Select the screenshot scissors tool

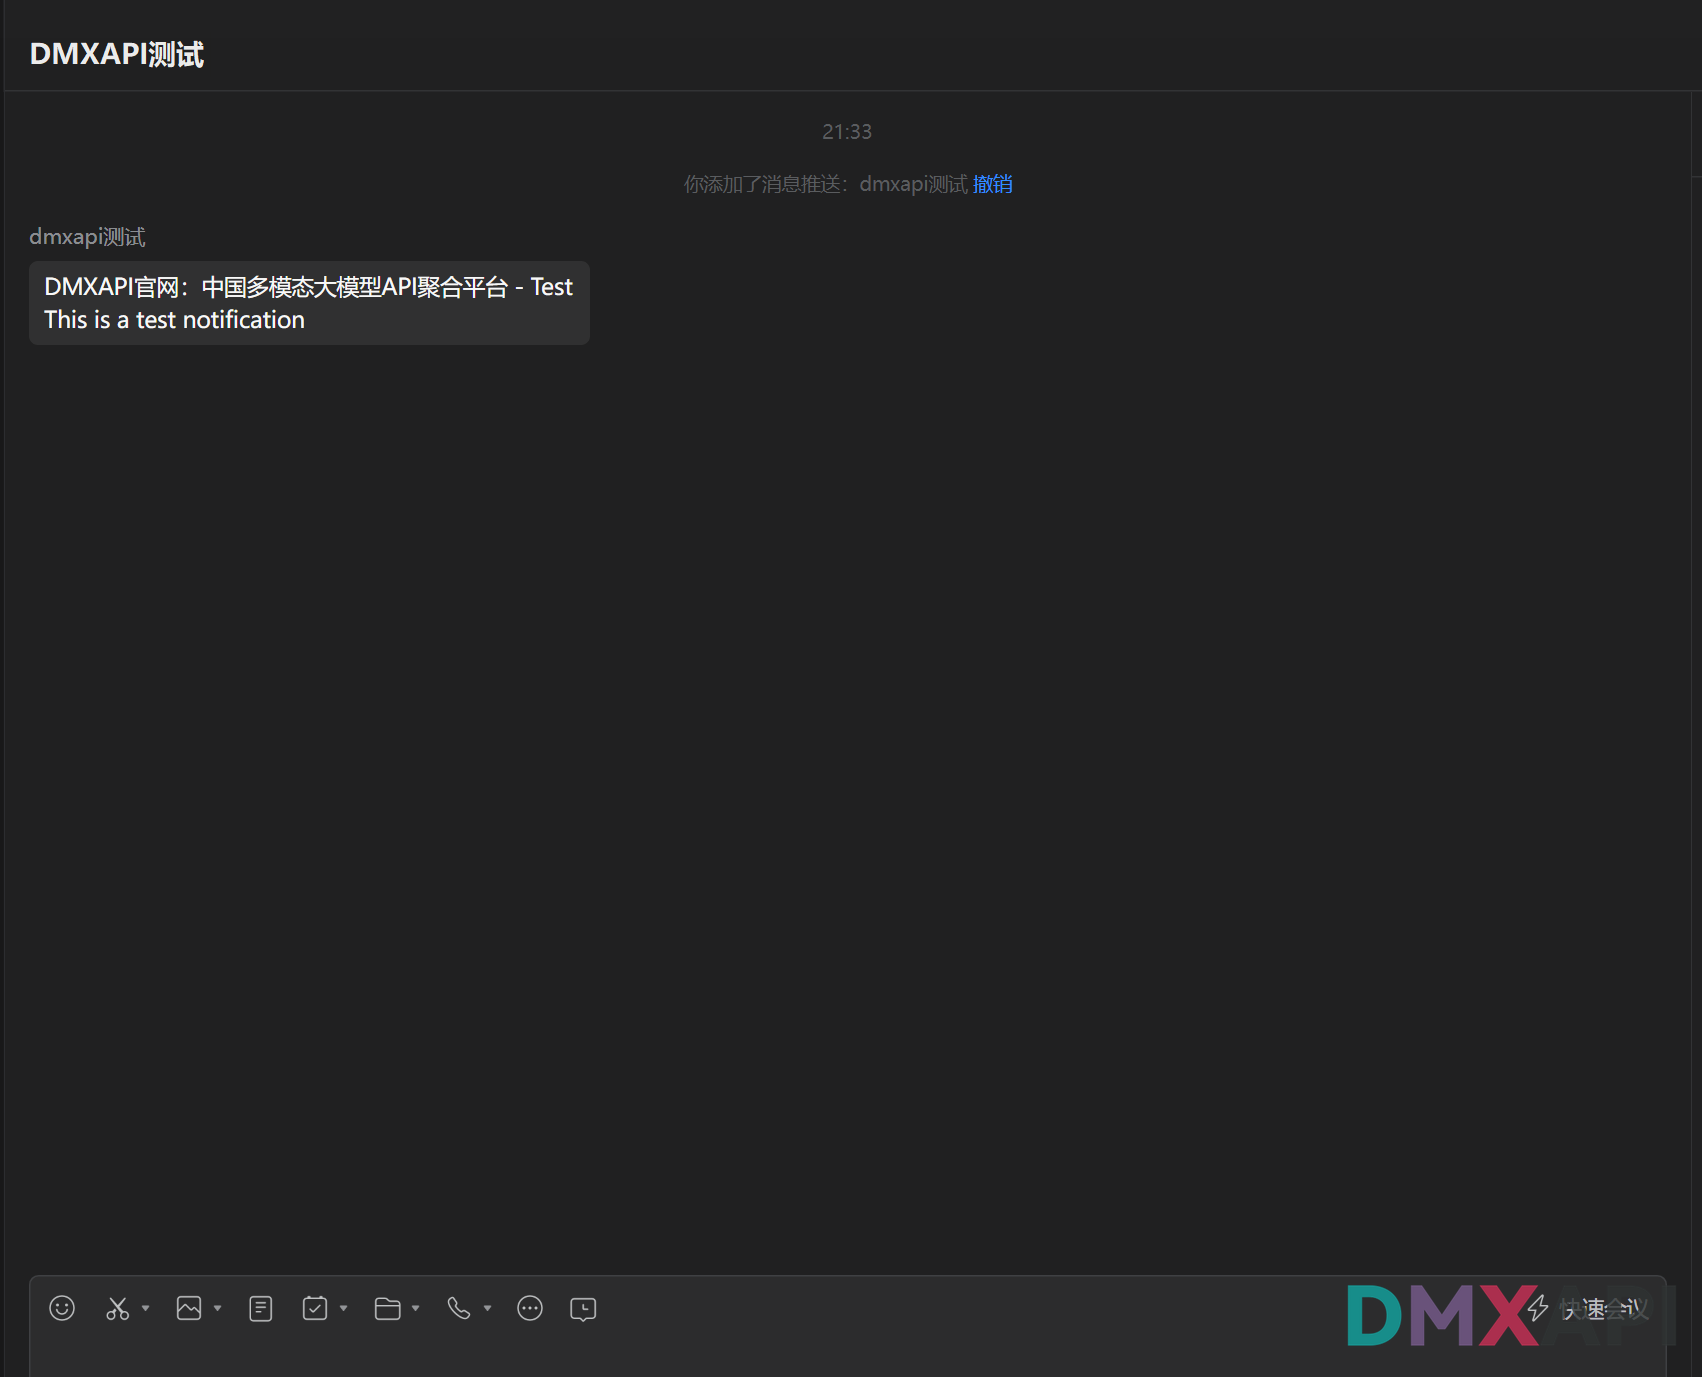click(118, 1308)
